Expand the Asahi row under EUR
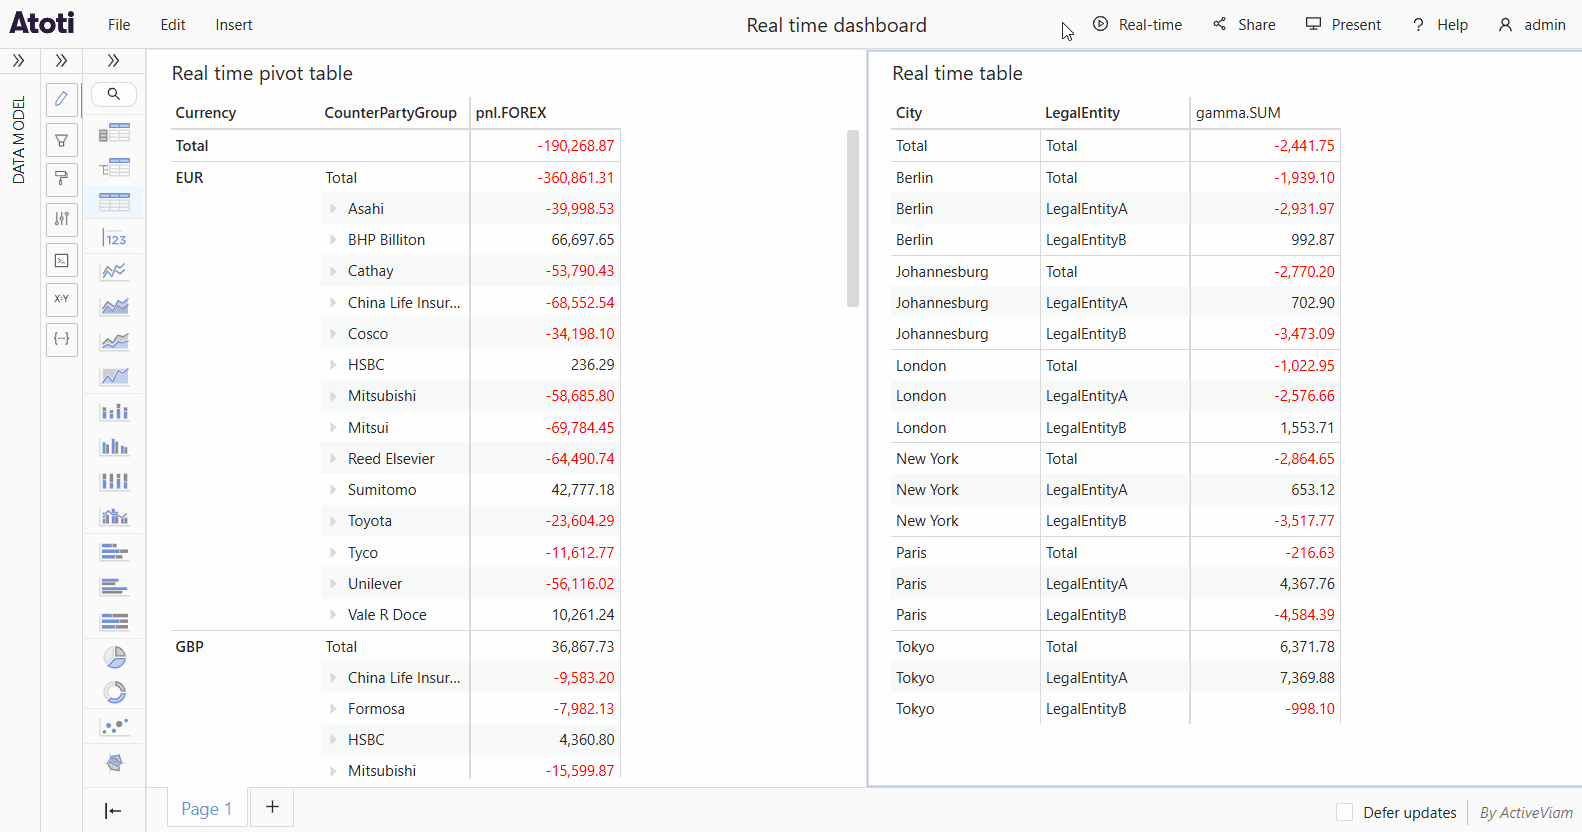The width and height of the screenshot is (1582, 832). tap(333, 209)
